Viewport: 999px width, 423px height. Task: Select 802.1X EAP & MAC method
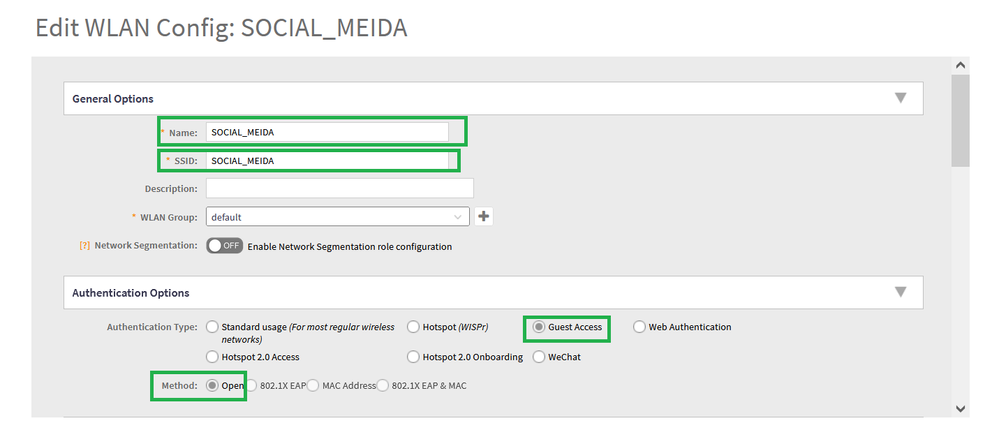(x=382, y=386)
